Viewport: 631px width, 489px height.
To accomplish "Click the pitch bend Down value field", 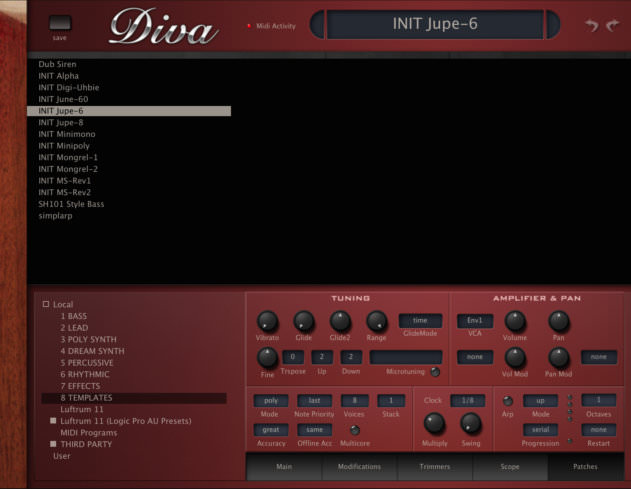I will 351,357.
